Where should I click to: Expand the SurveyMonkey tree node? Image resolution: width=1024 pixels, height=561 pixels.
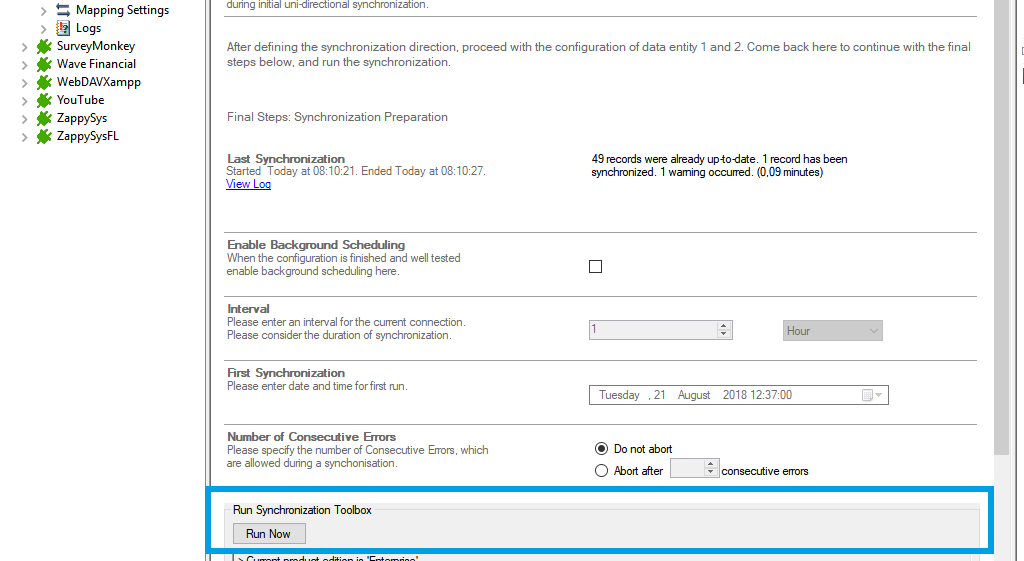pyautogui.click(x=25, y=46)
